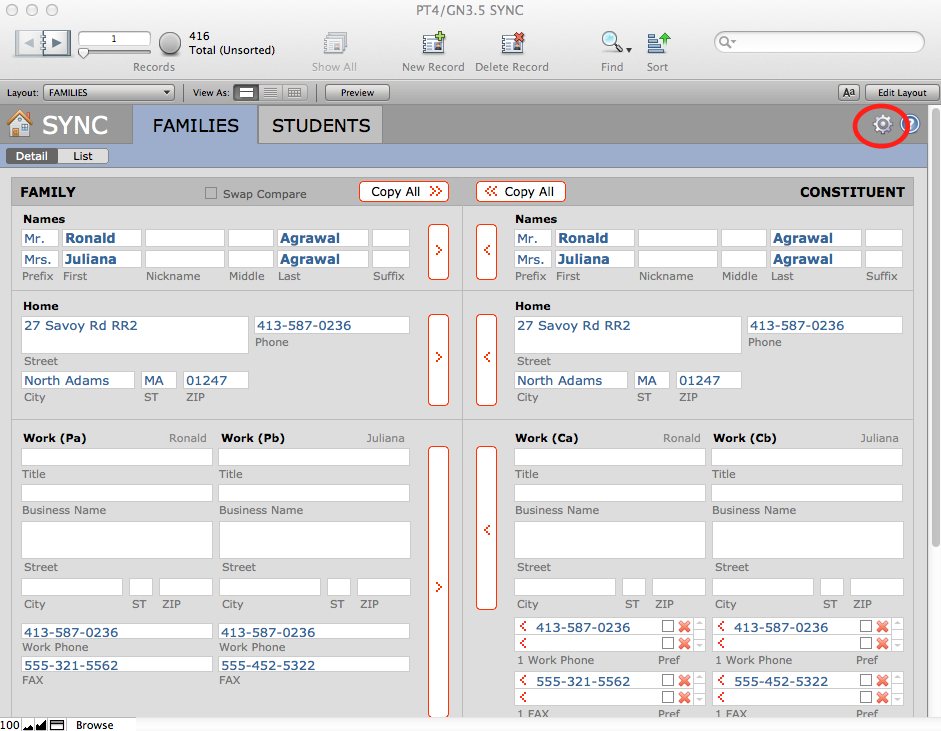
Task: Expand the Find magnifier dropdown arrow
Action: coord(628,48)
